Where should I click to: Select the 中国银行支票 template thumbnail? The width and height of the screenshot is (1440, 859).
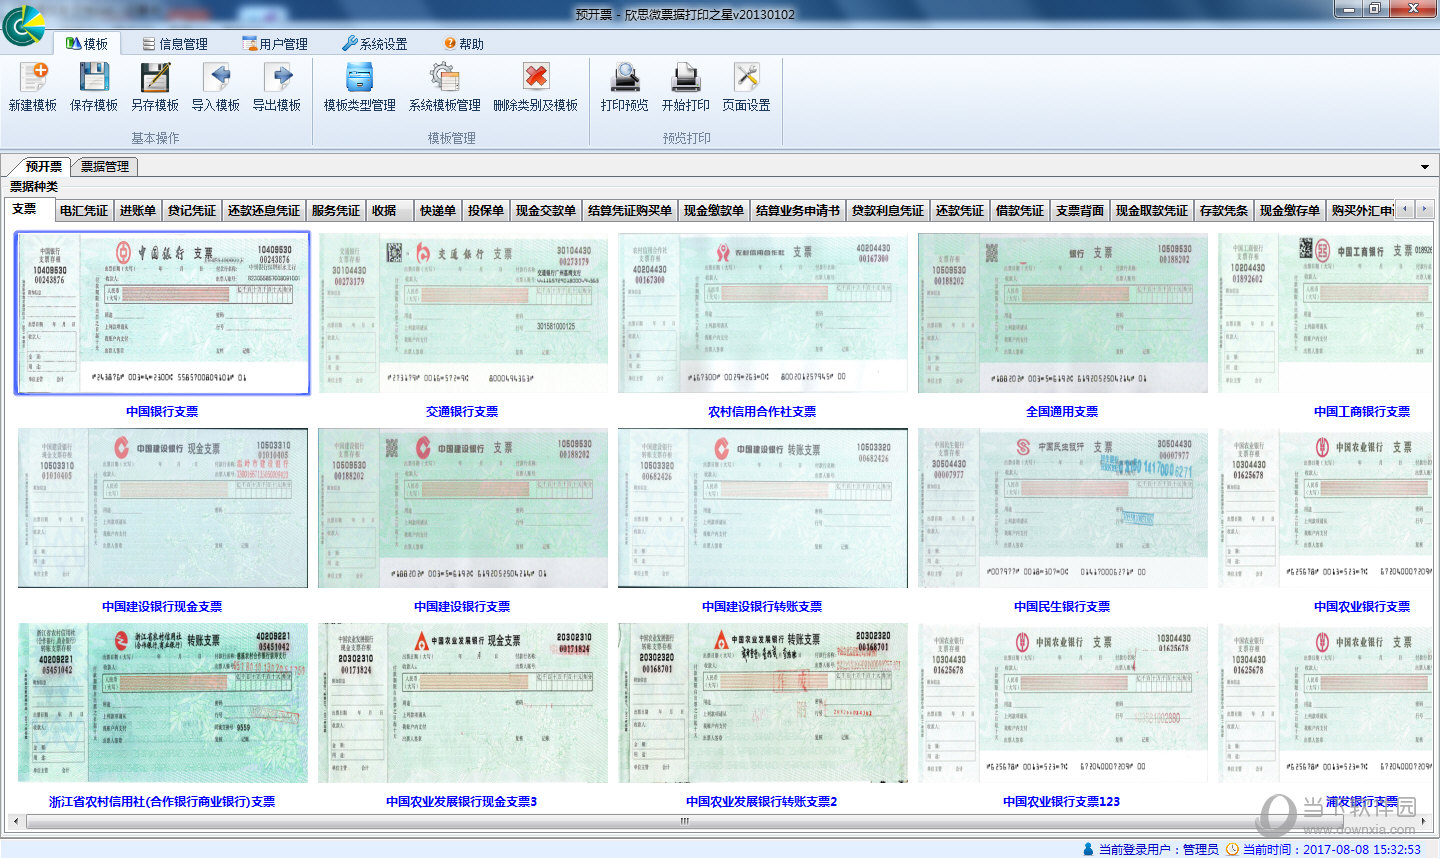(x=162, y=313)
